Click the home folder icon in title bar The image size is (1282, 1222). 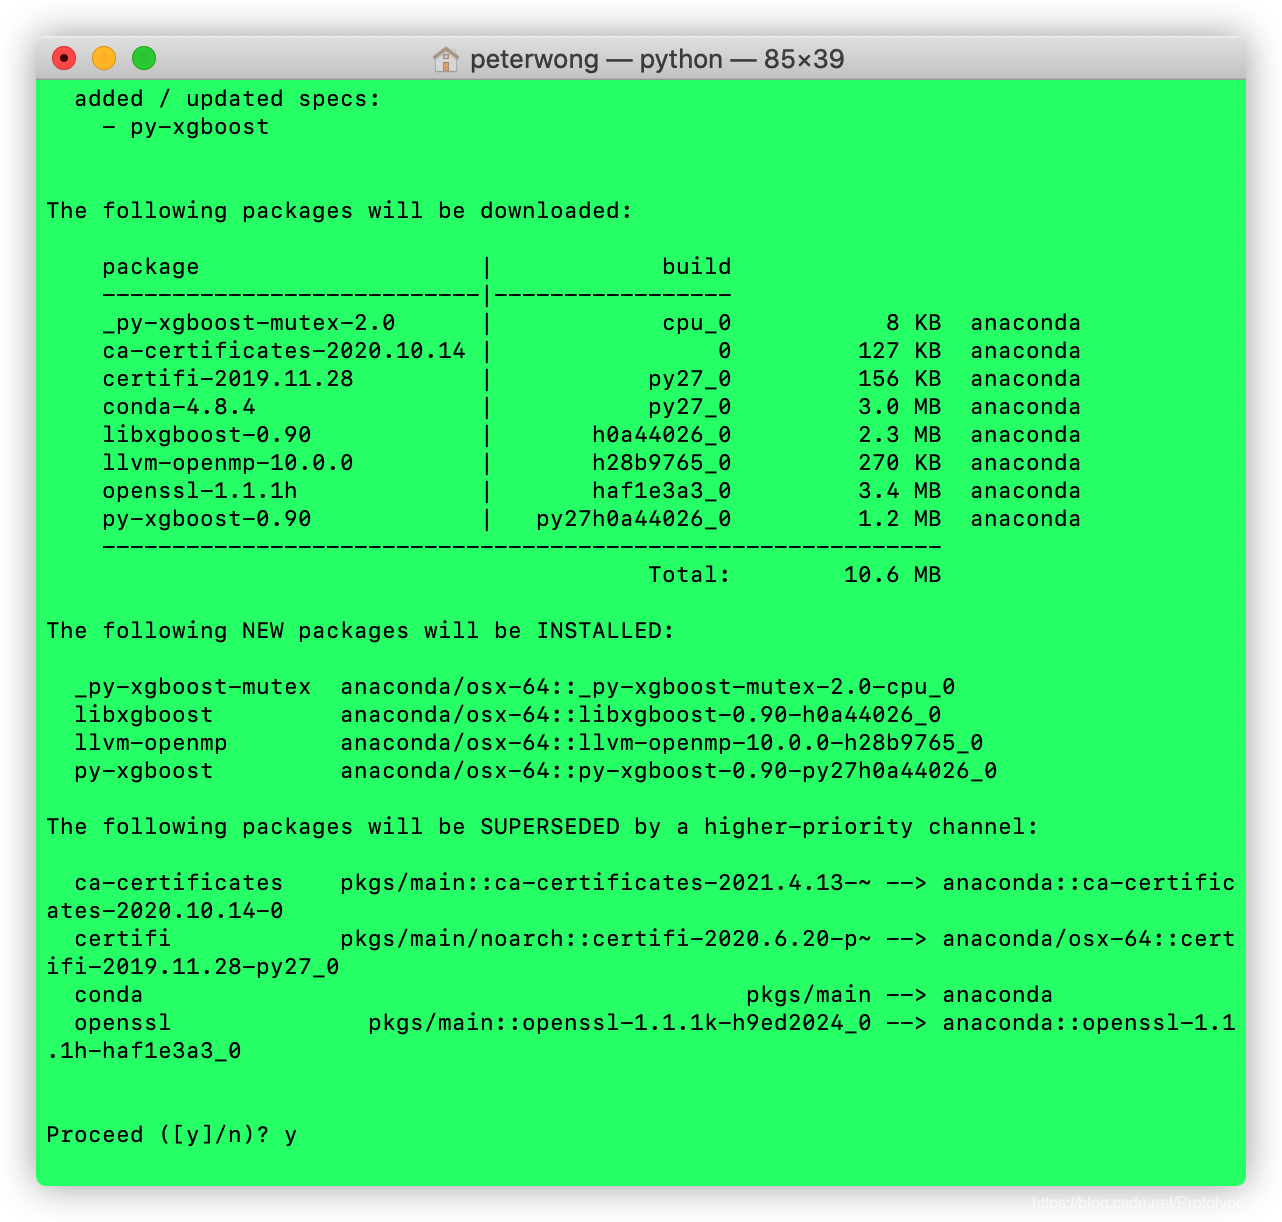tap(447, 59)
